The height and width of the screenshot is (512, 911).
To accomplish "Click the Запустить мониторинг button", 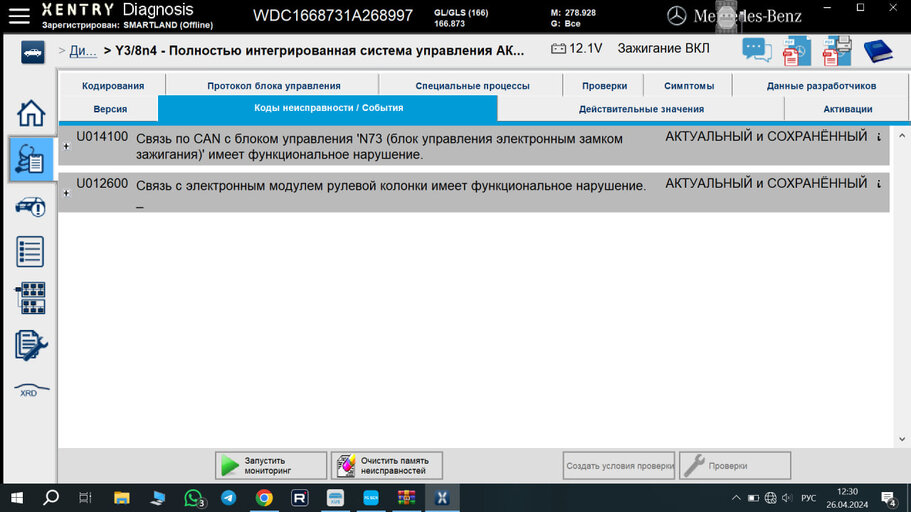I will coord(271,466).
